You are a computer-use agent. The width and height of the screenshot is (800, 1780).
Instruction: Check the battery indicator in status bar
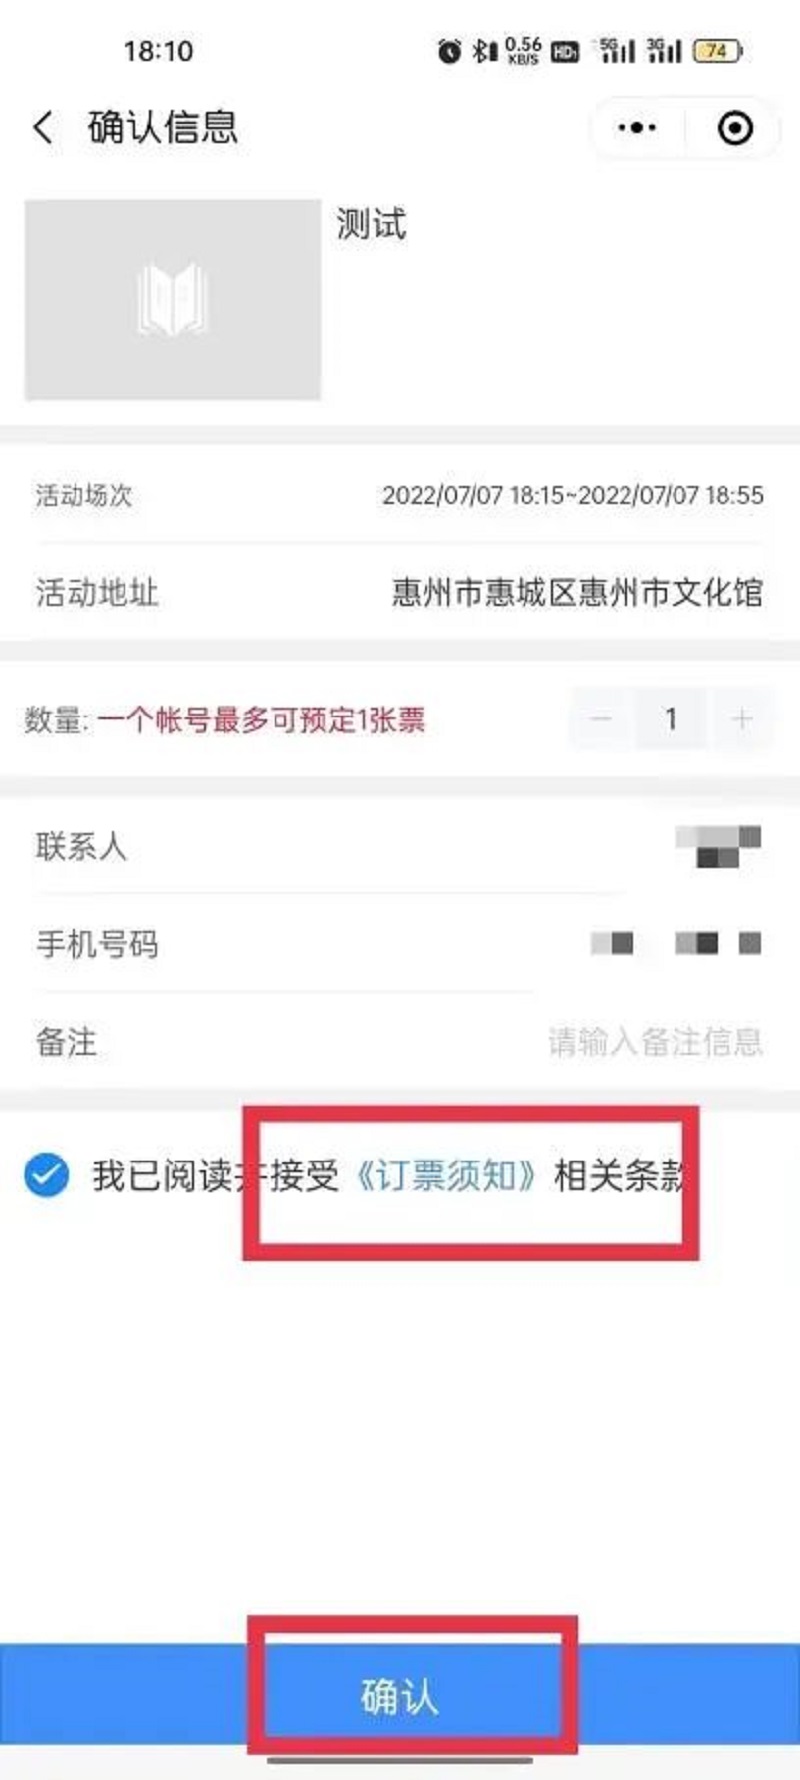pos(719,50)
